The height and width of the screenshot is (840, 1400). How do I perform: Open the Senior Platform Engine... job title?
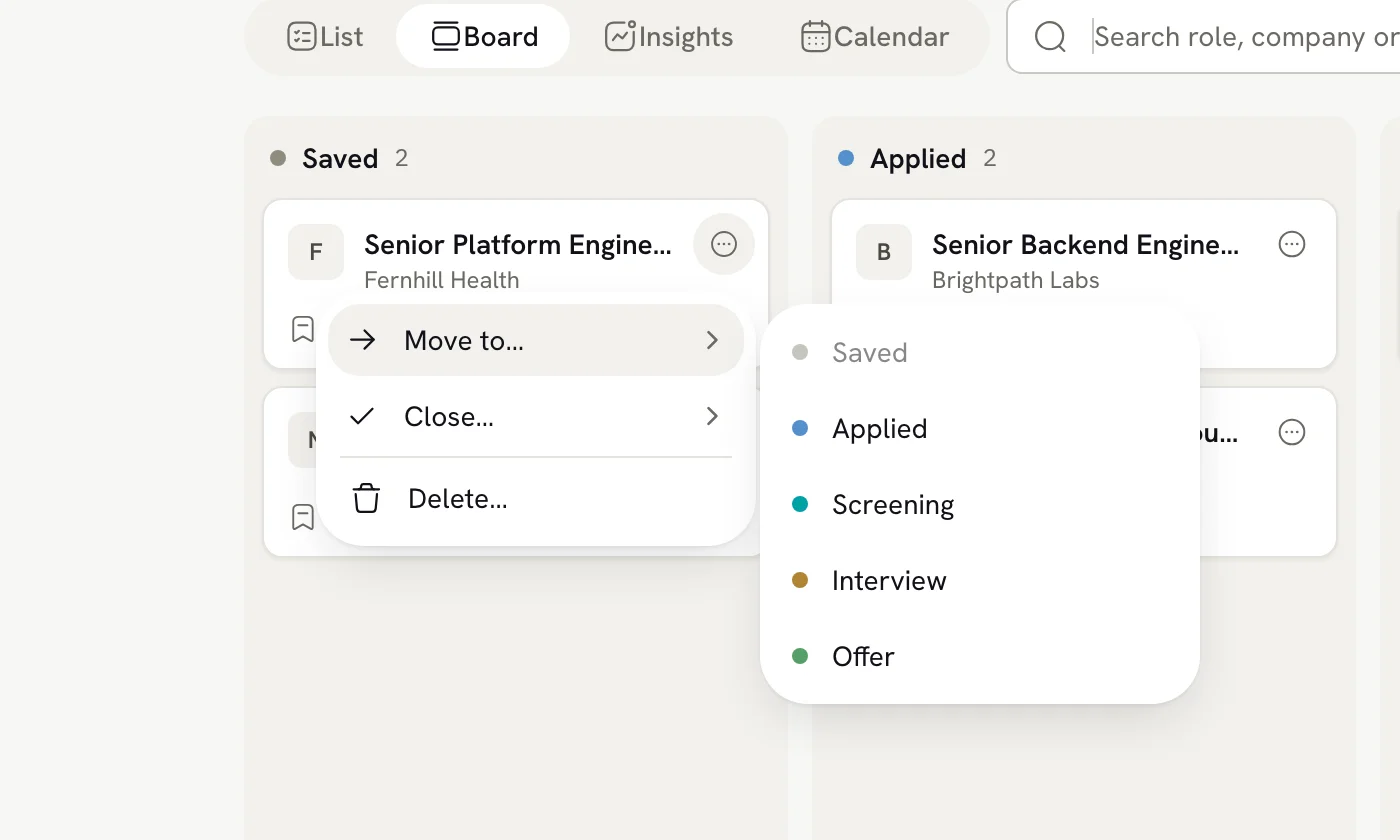coord(518,244)
